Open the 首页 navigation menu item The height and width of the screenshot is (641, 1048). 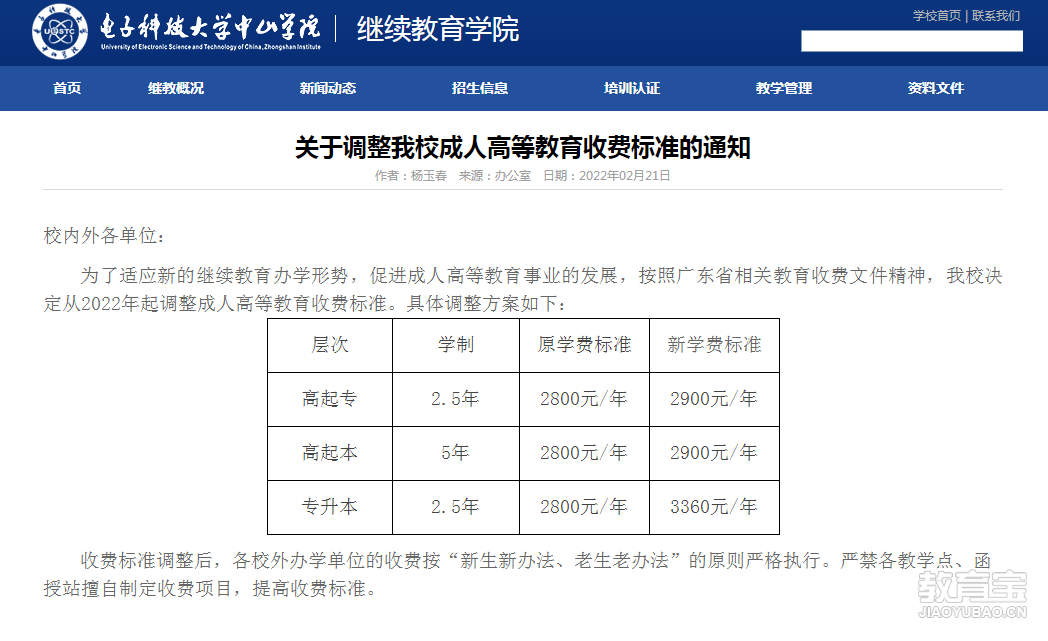coord(67,88)
